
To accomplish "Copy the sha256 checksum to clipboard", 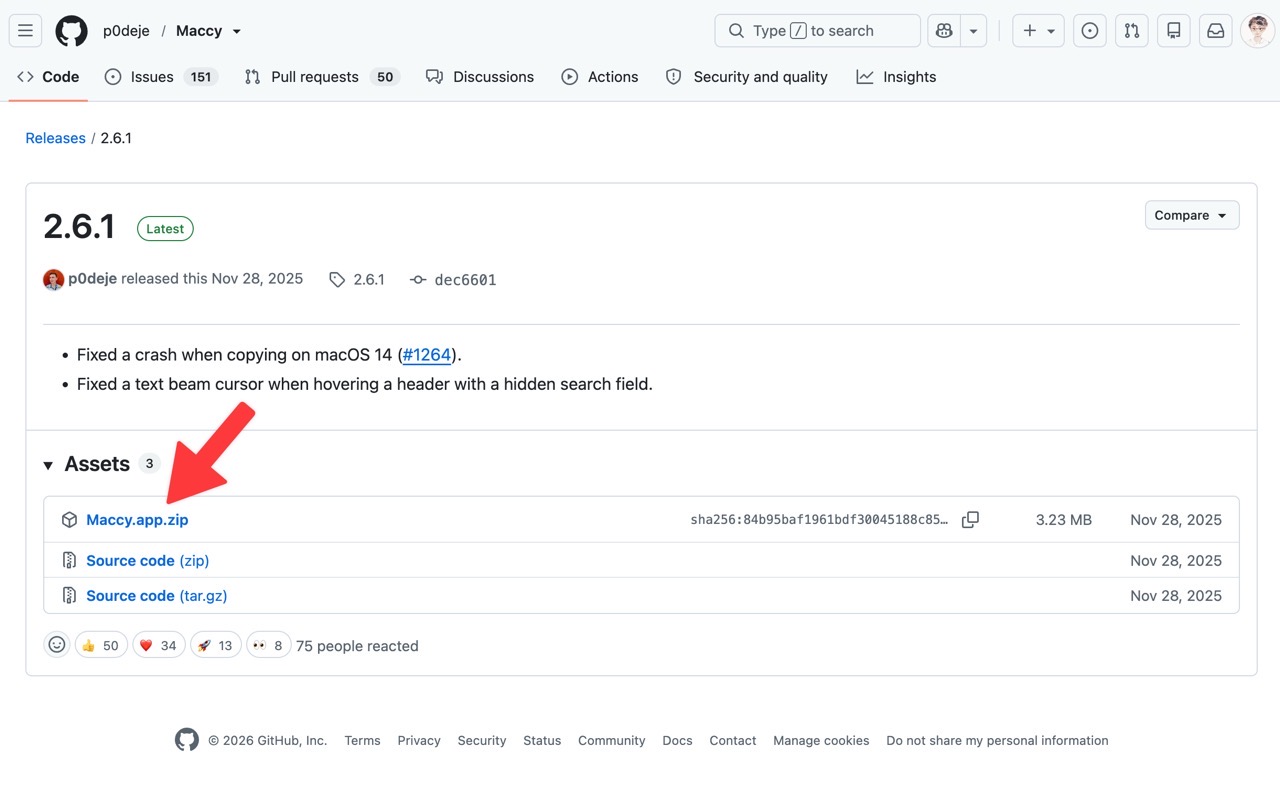I will (970, 520).
